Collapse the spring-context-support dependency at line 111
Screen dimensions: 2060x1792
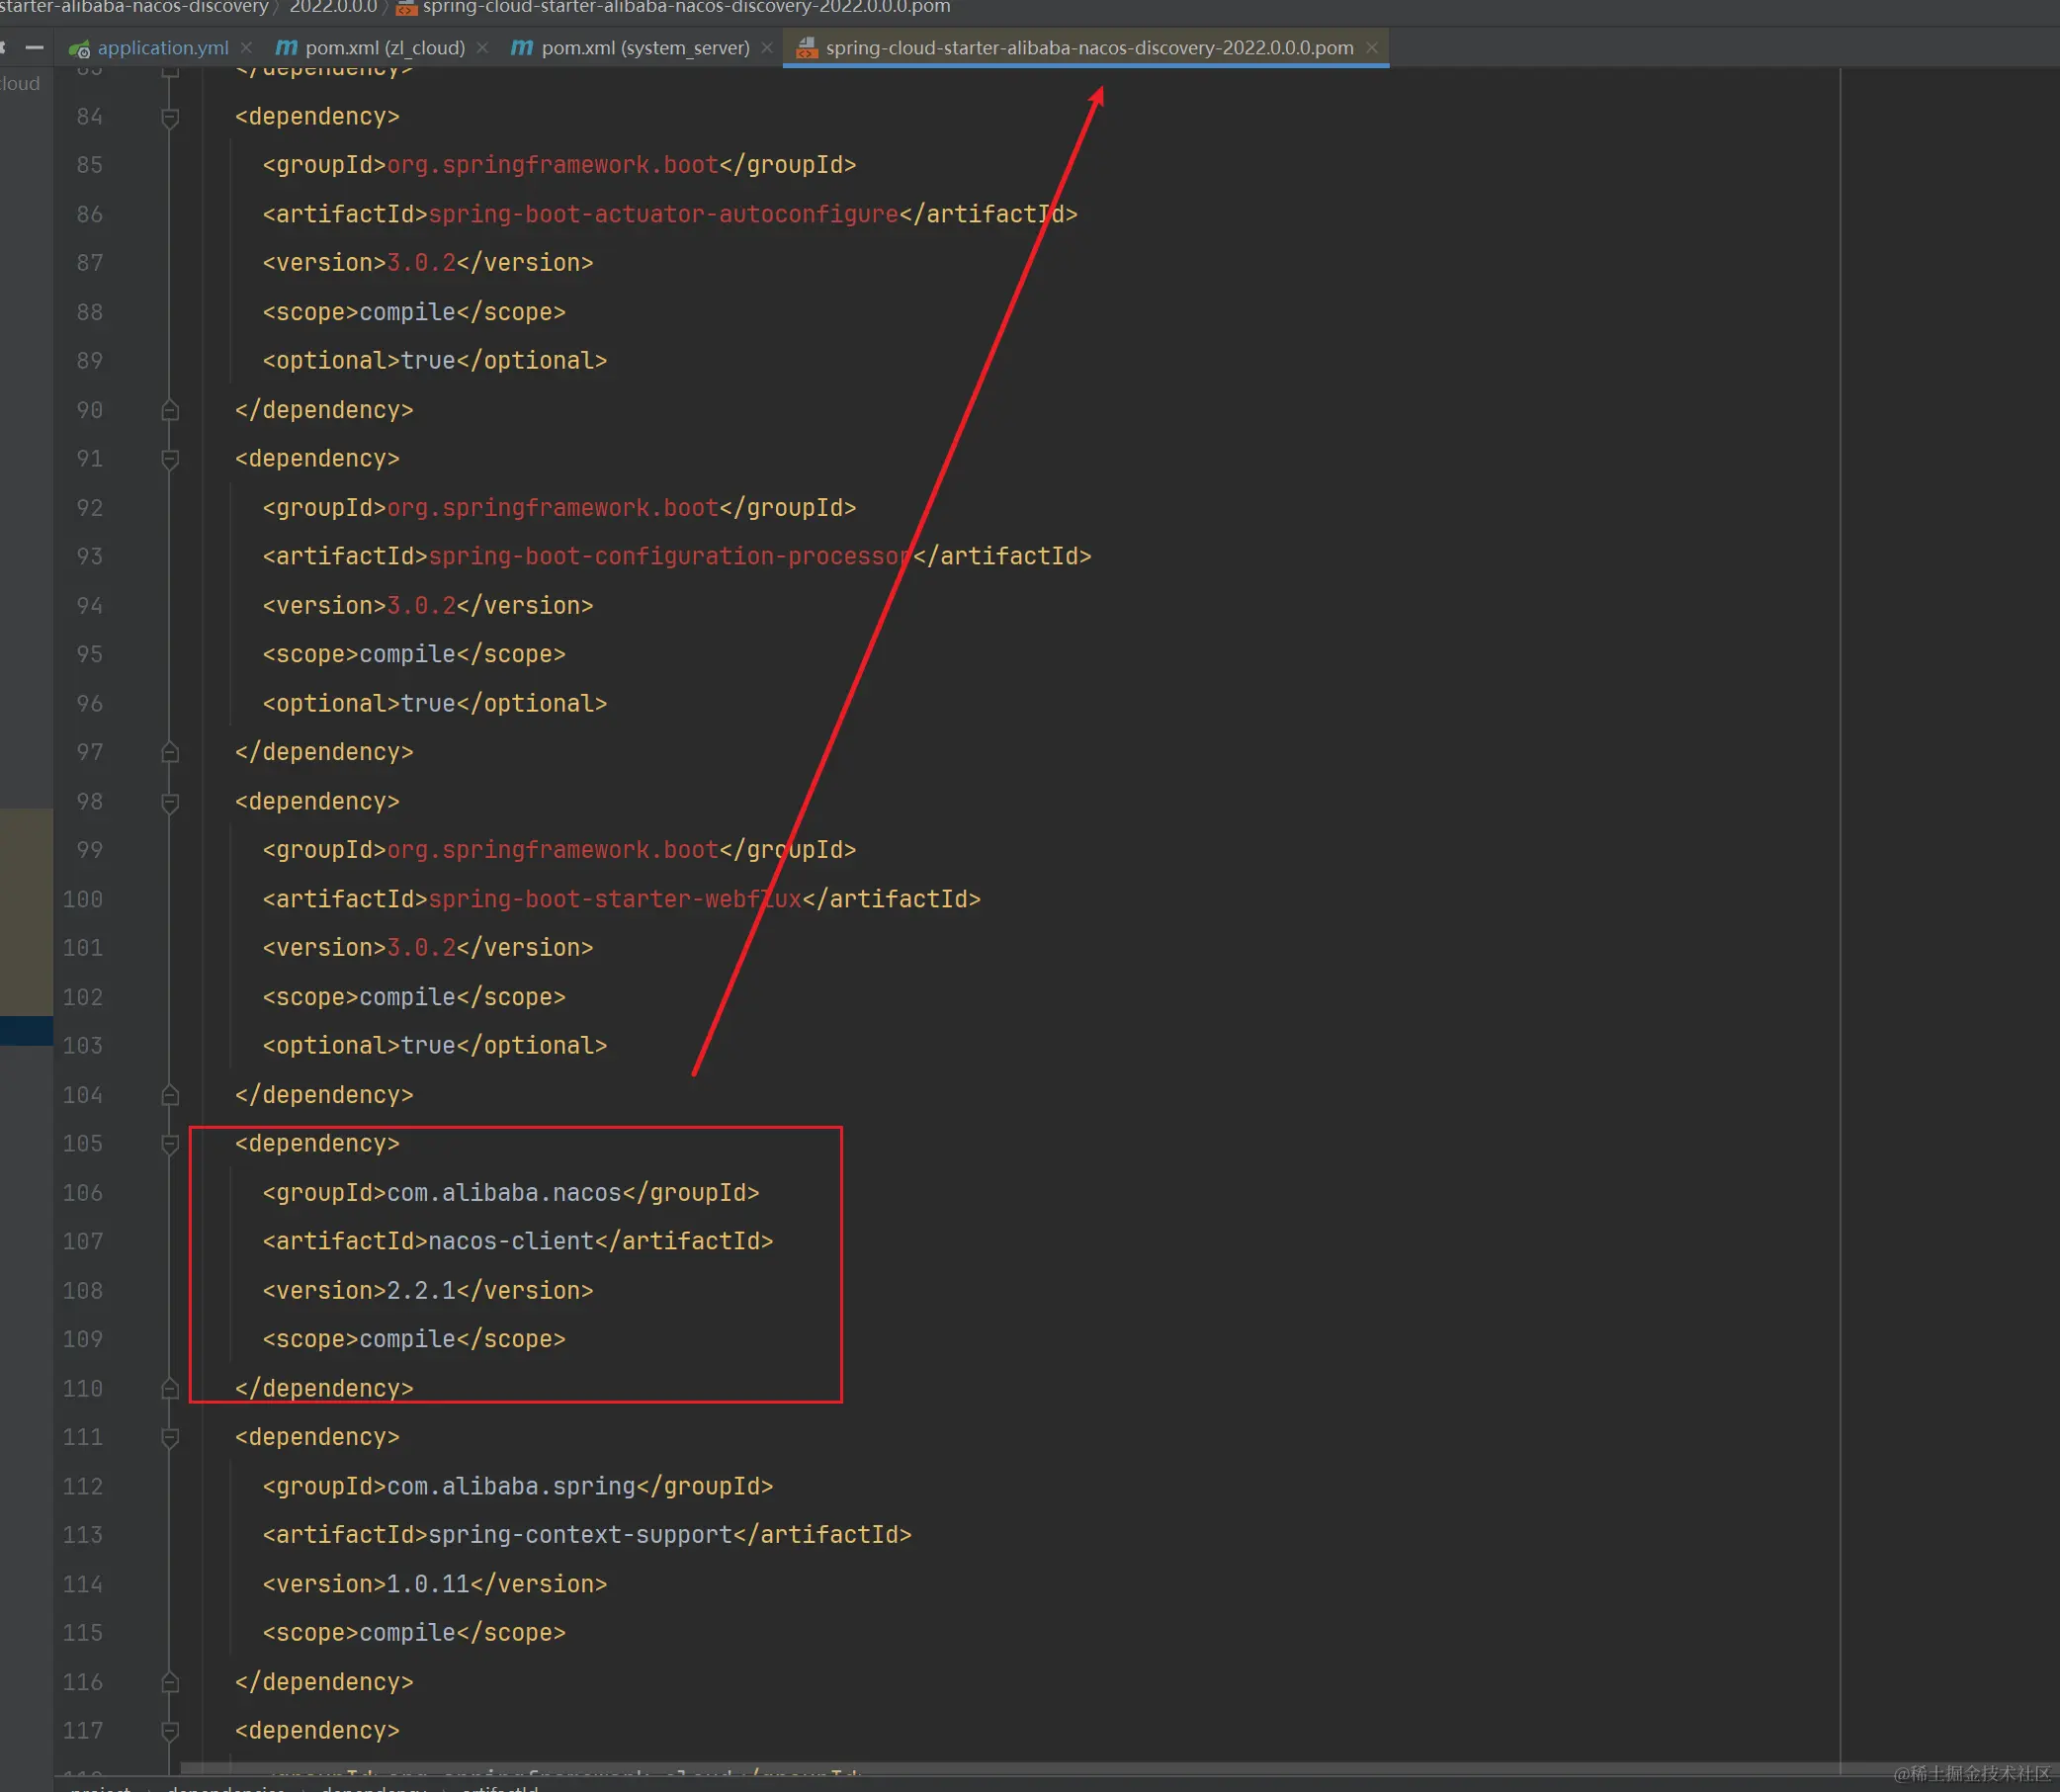tap(170, 1438)
